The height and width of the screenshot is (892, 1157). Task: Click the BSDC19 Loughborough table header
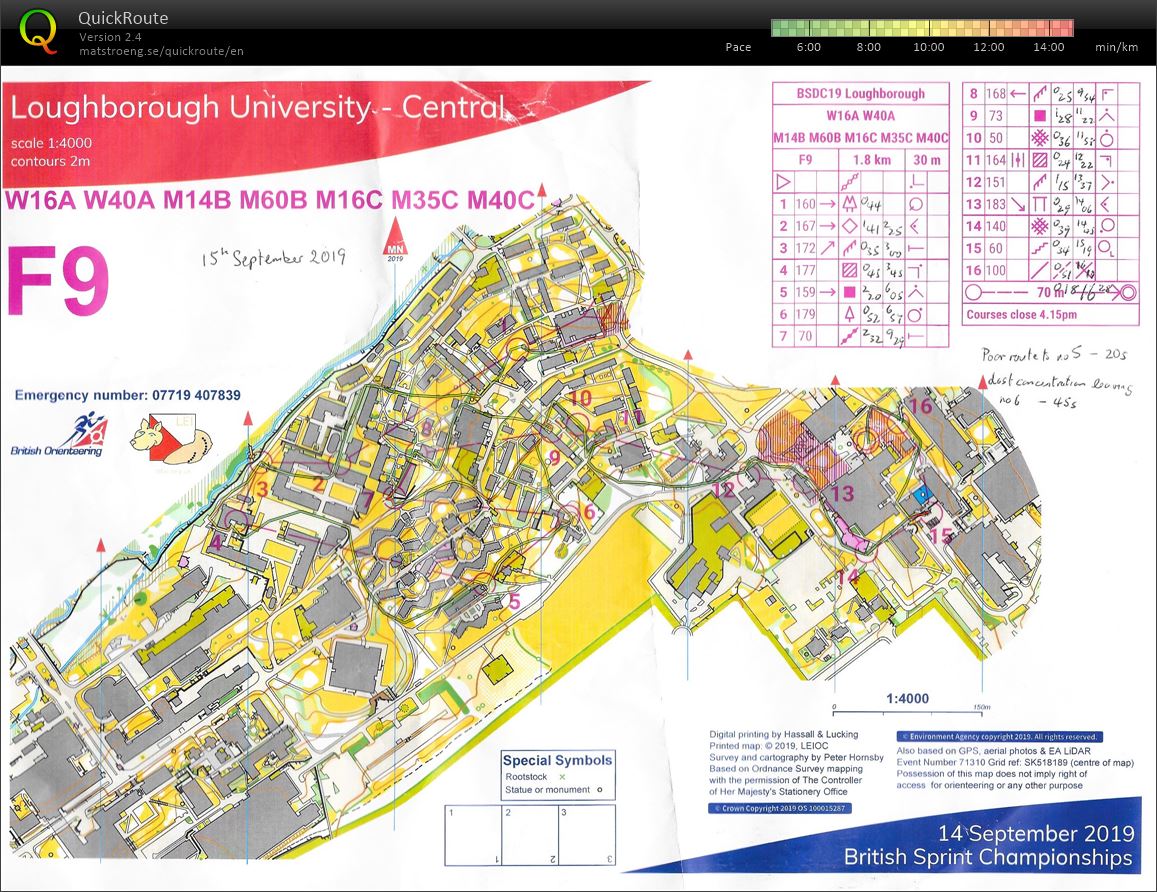click(860, 94)
